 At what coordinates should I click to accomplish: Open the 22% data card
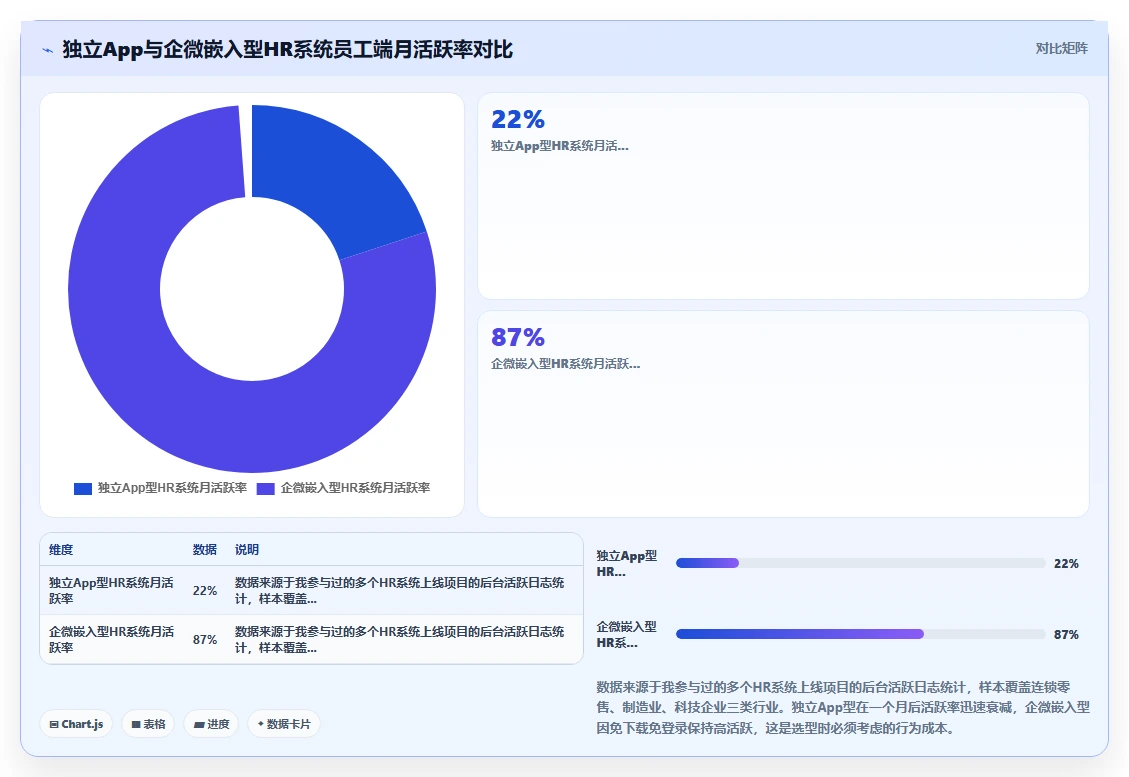(783, 196)
